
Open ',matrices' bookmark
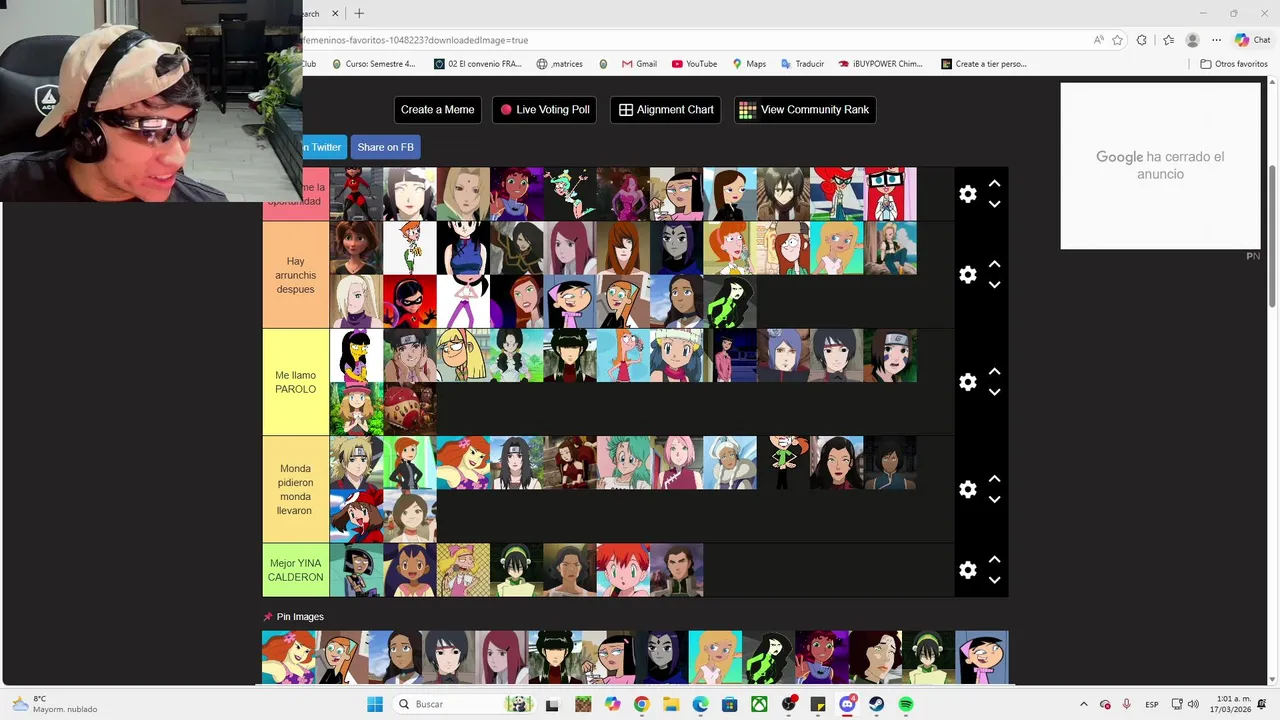pyautogui.click(x=560, y=64)
